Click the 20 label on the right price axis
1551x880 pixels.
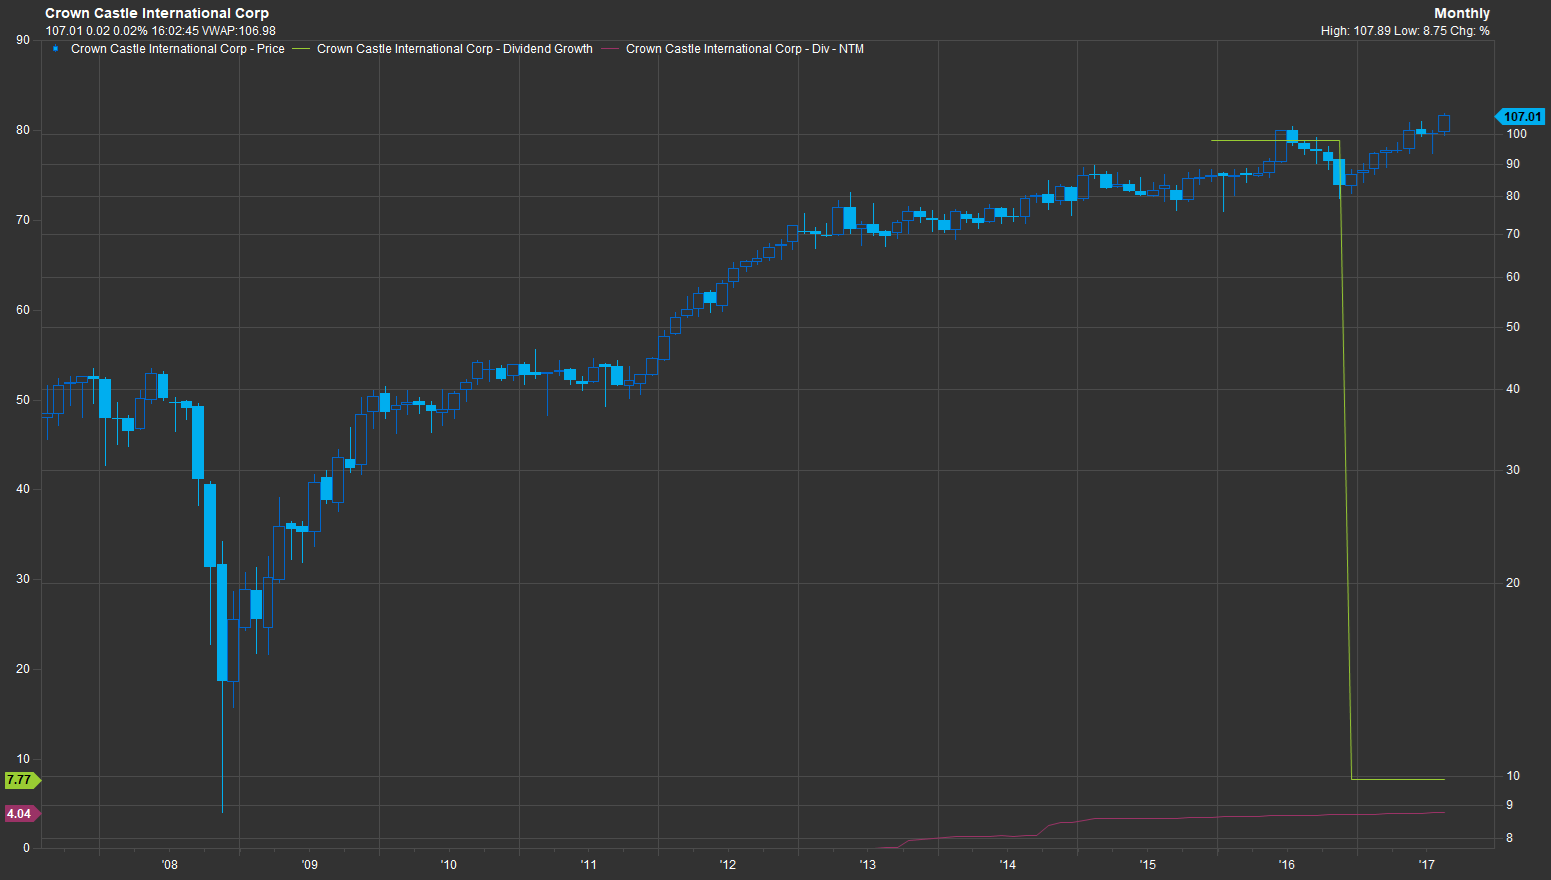(1513, 583)
